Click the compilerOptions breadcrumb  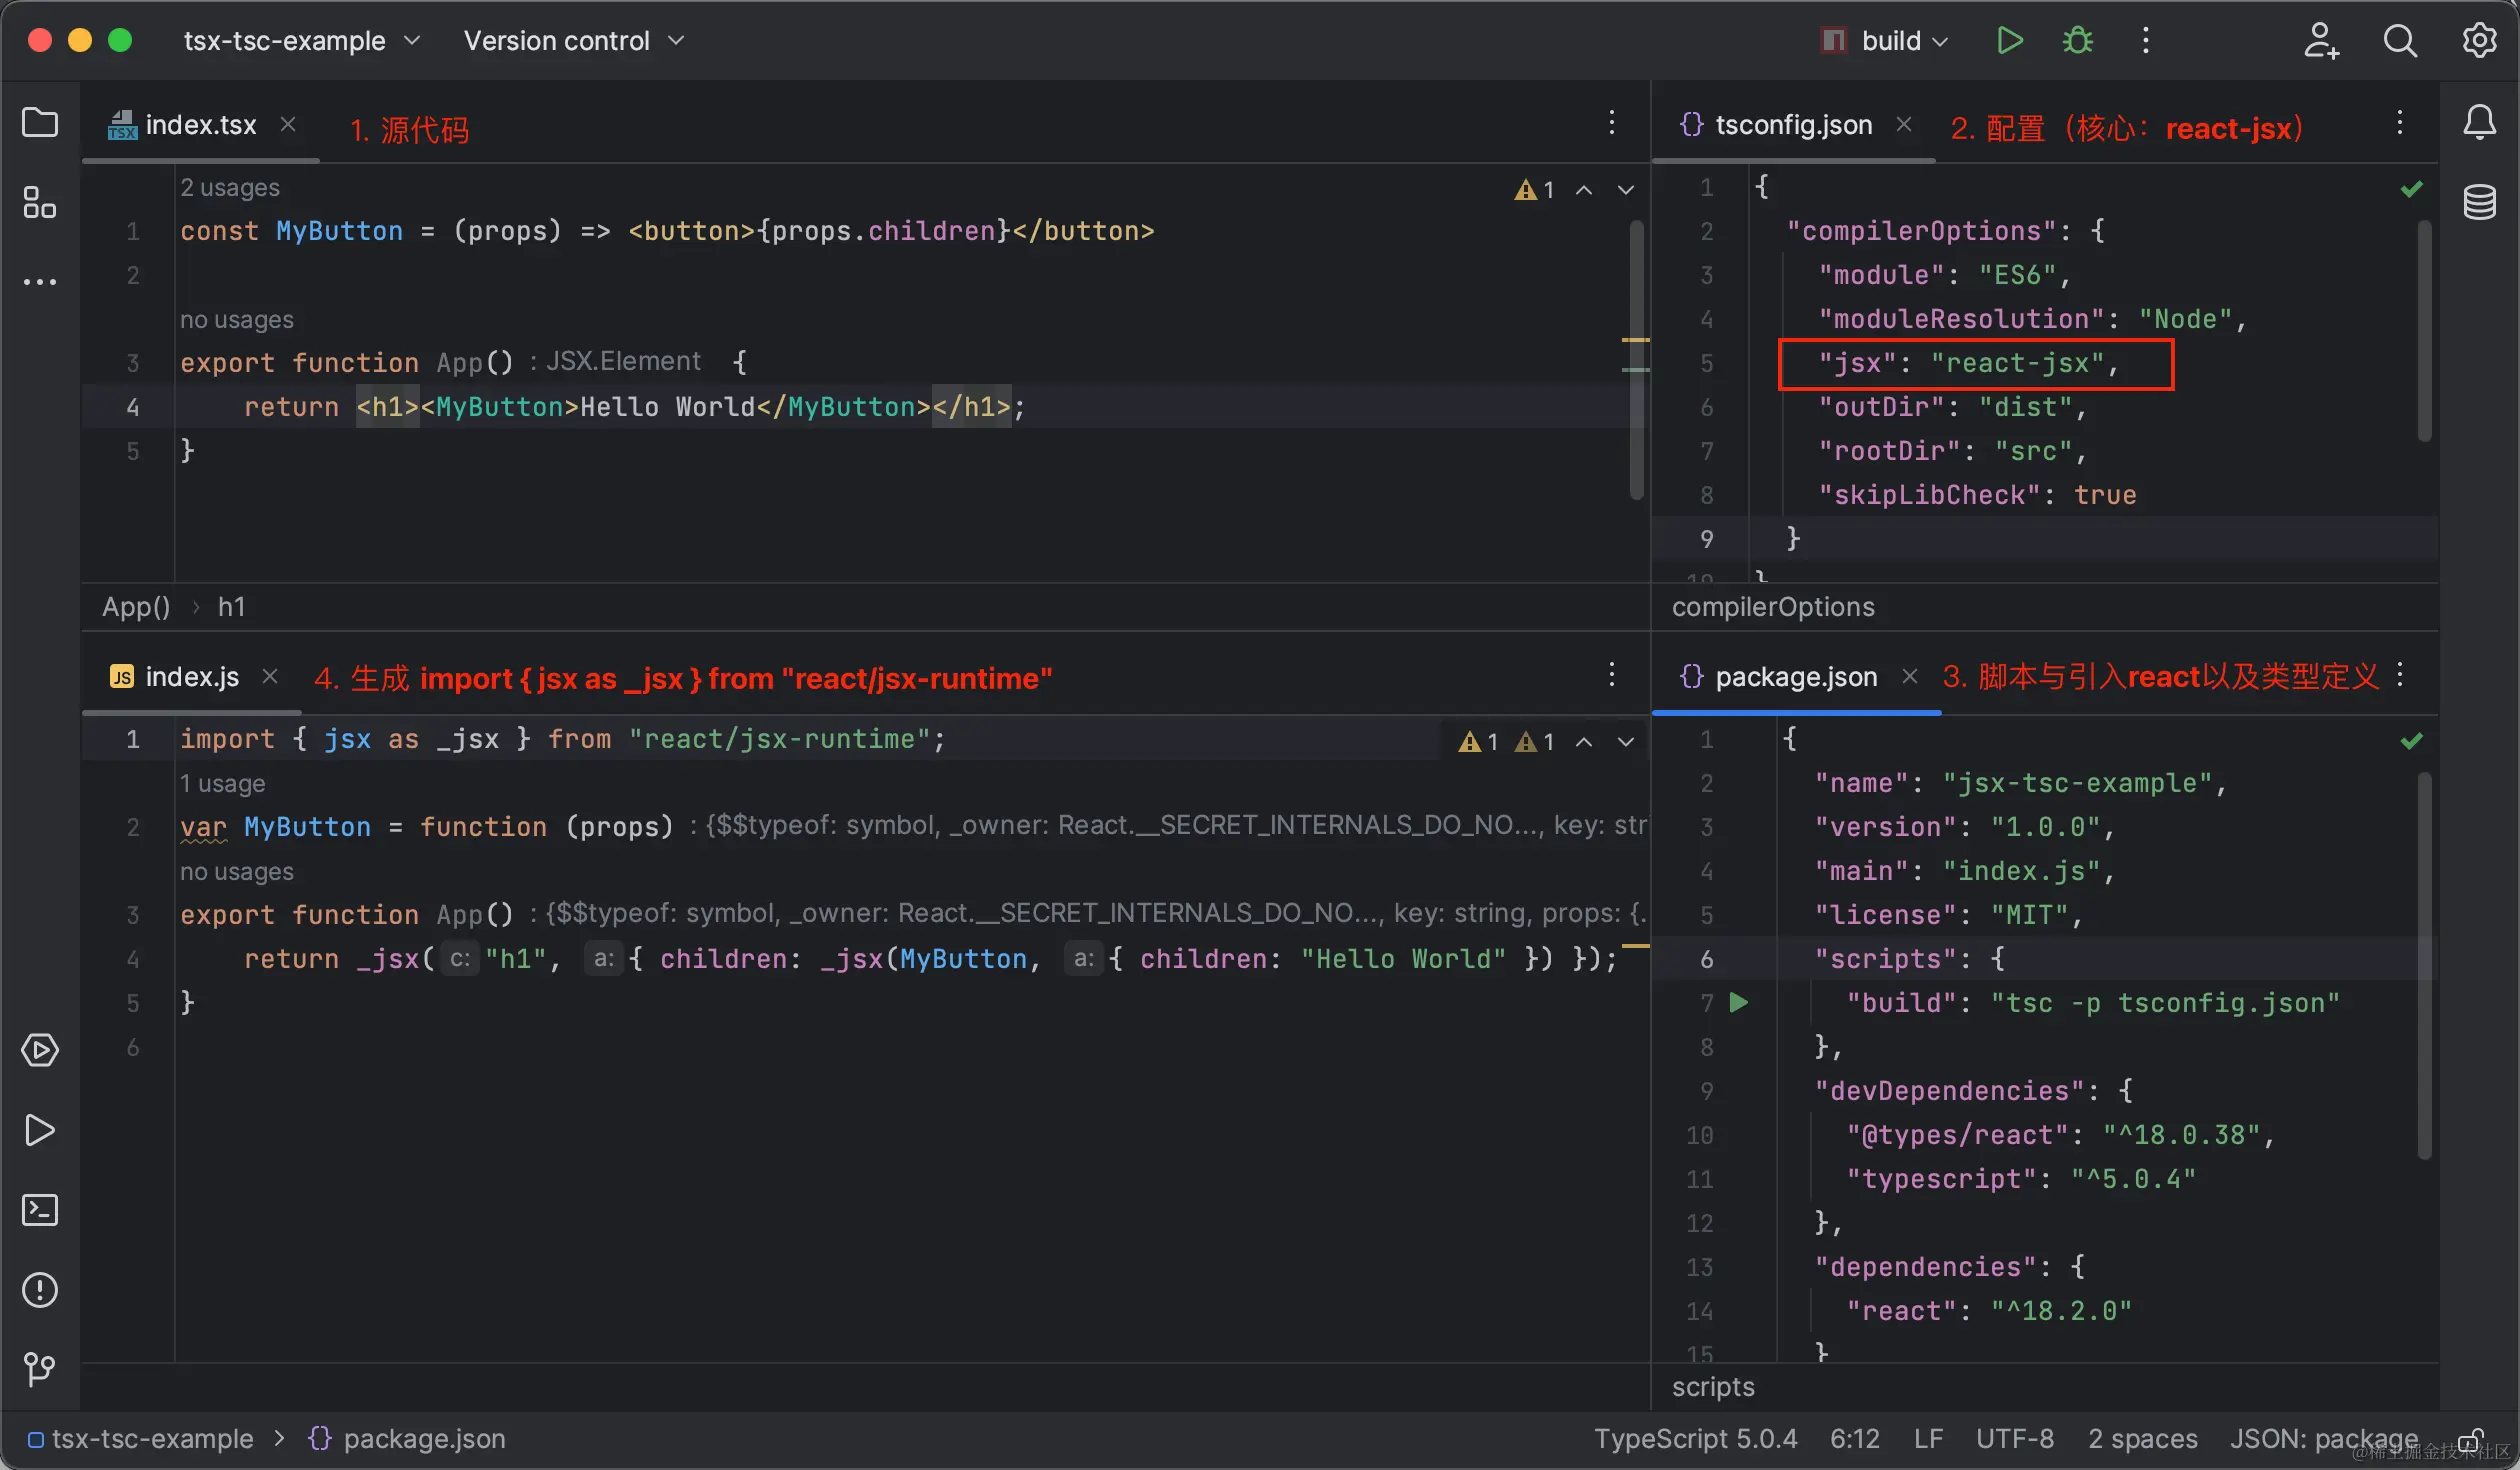coord(1773,607)
